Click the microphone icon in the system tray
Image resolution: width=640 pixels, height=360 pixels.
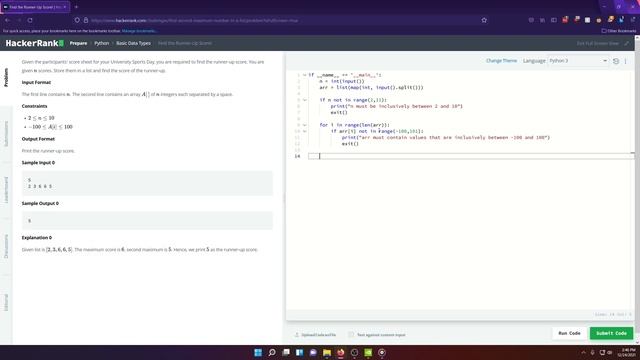pyautogui.click(x=593, y=352)
